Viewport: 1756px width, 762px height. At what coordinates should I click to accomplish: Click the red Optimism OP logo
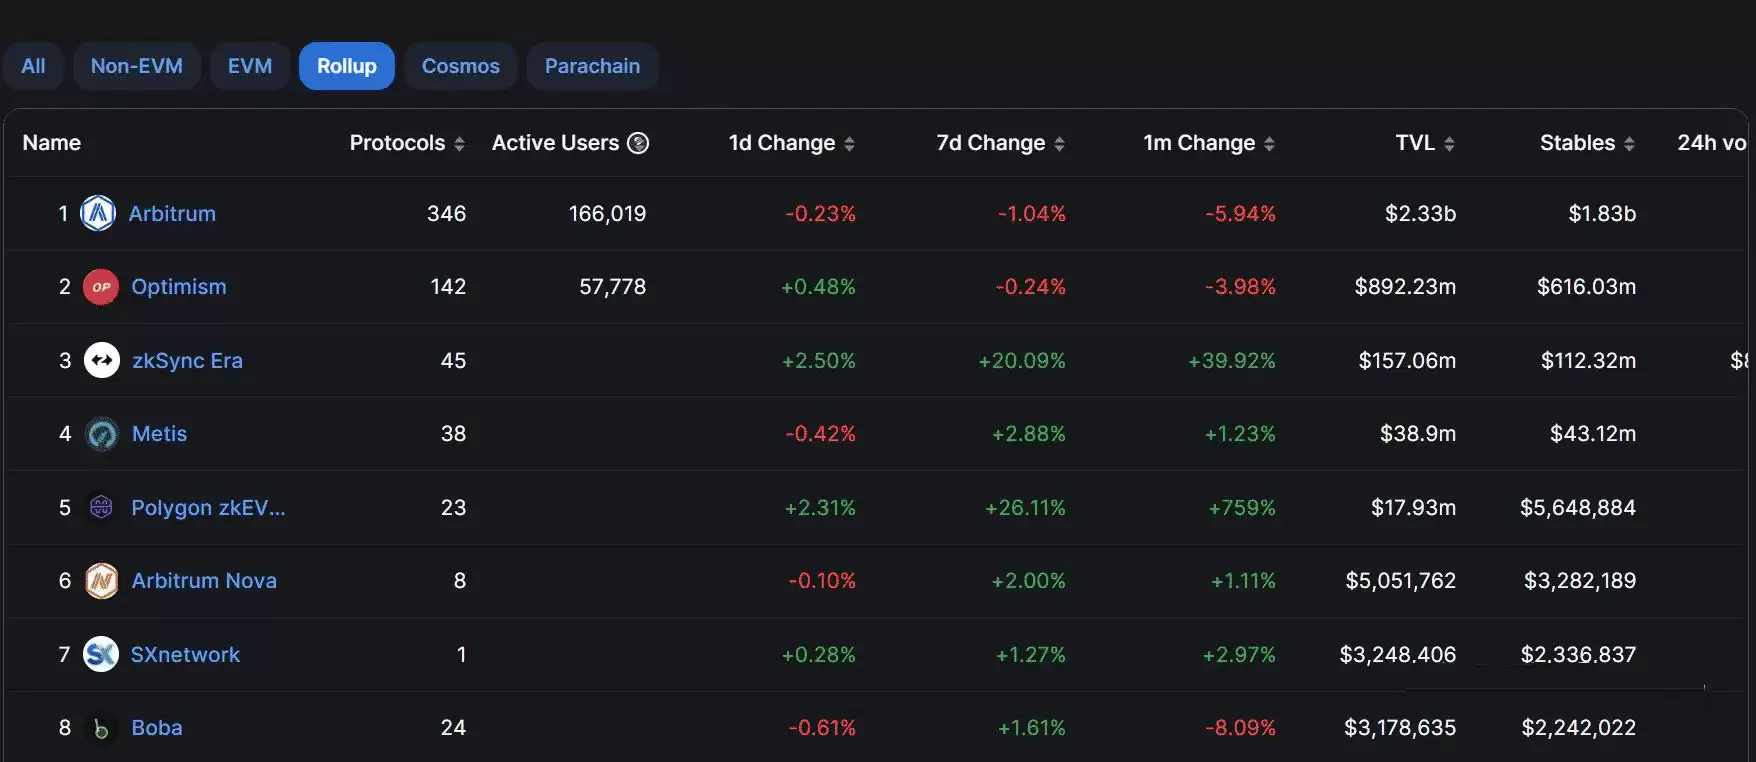[x=100, y=287]
